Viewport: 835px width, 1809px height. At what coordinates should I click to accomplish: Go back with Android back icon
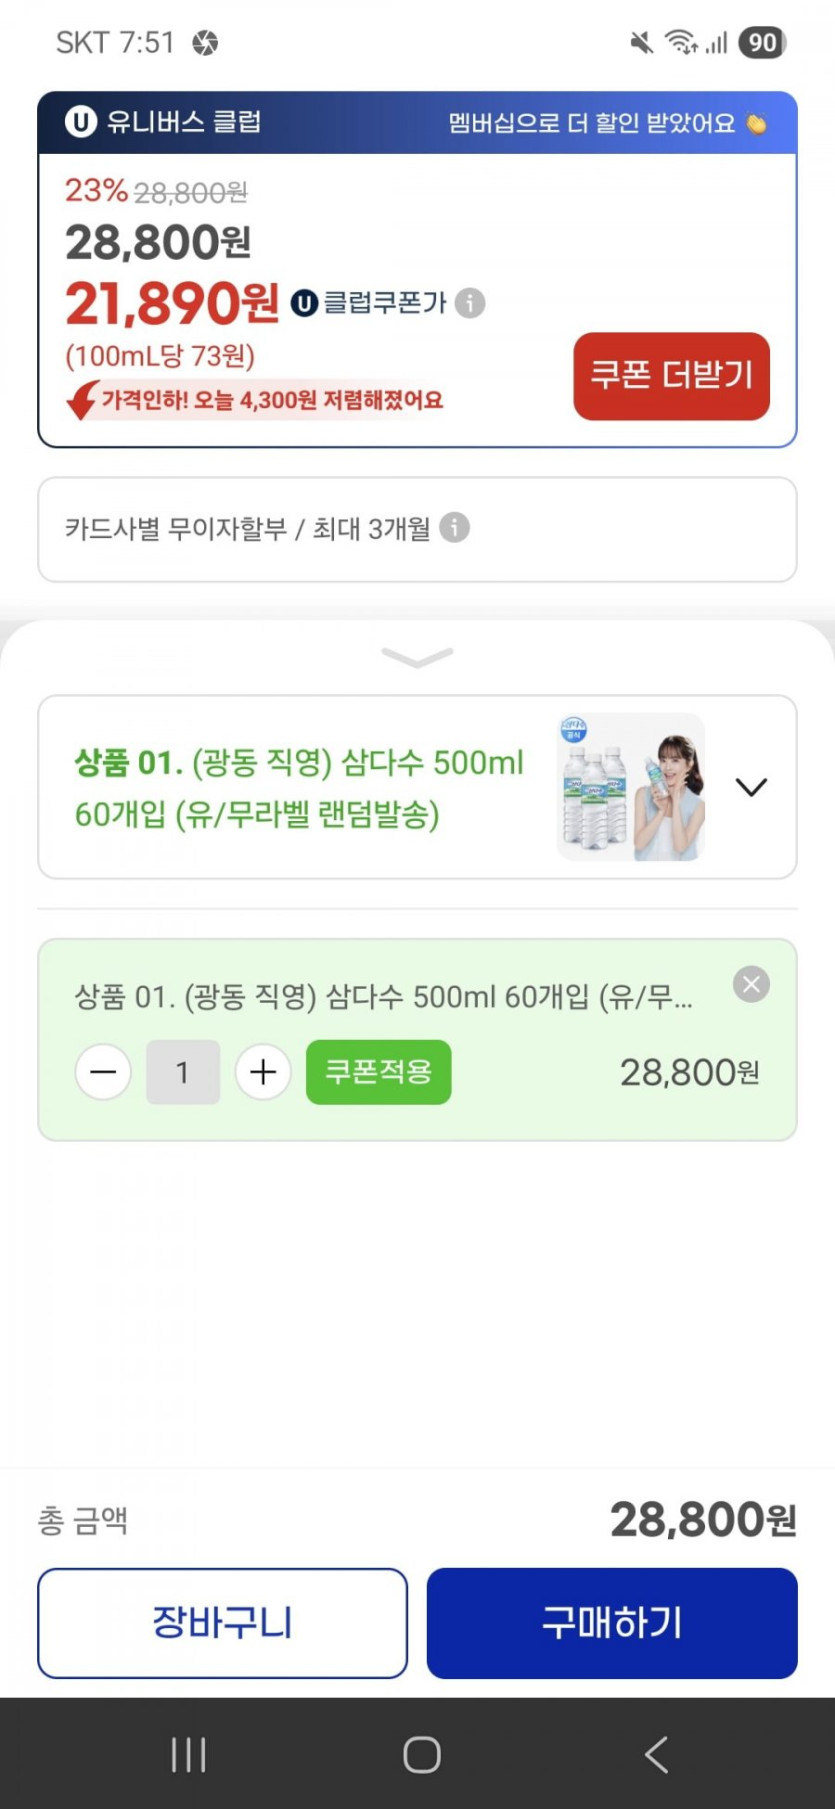pyautogui.click(x=656, y=1754)
